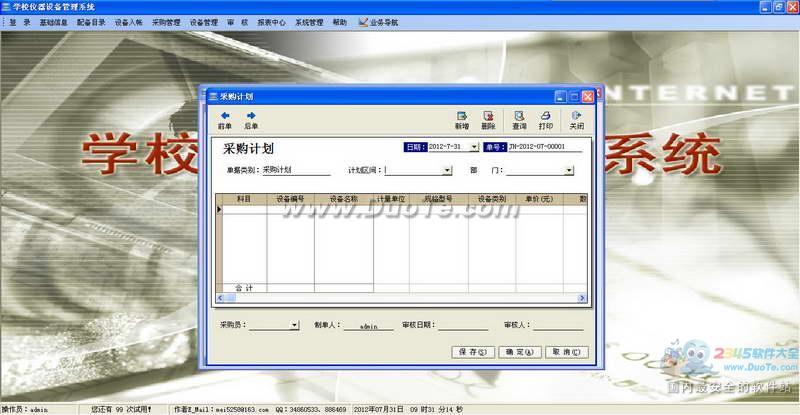Open the 采购管理 menu

(x=166, y=21)
